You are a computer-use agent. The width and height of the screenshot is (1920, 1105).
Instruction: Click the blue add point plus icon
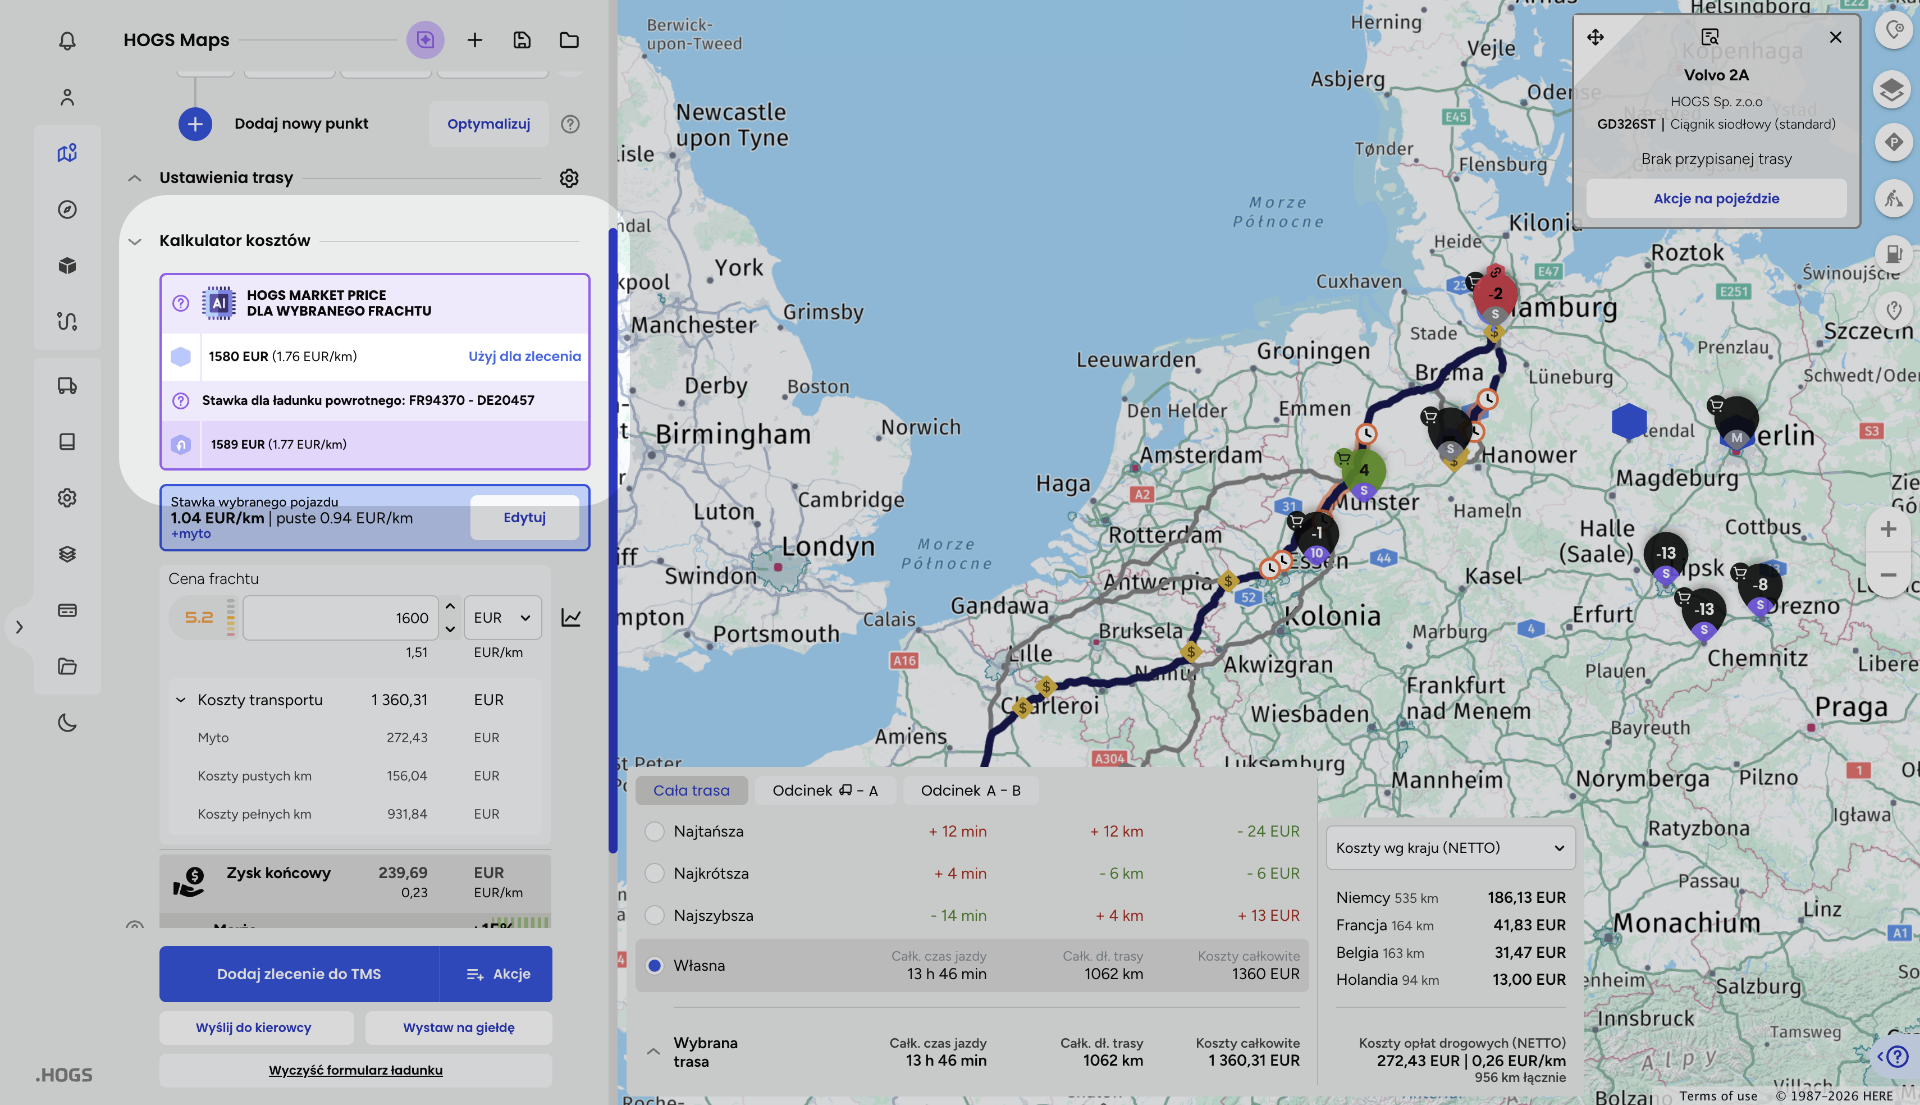(x=195, y=124)
